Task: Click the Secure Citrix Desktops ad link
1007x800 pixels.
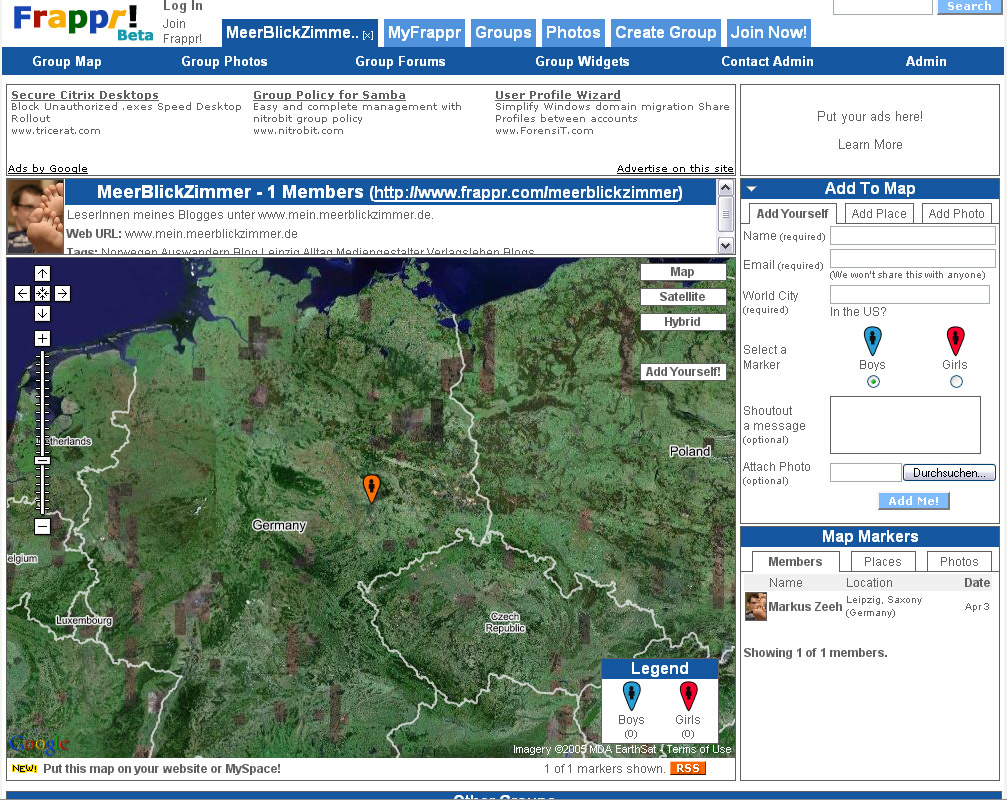Action: (85, 95)
